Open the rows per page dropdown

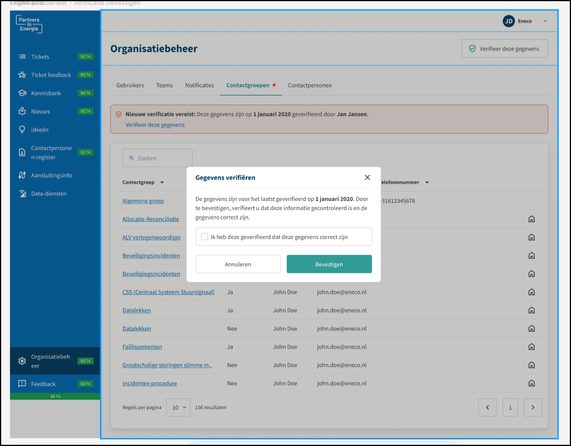click(x=178, y=407)
